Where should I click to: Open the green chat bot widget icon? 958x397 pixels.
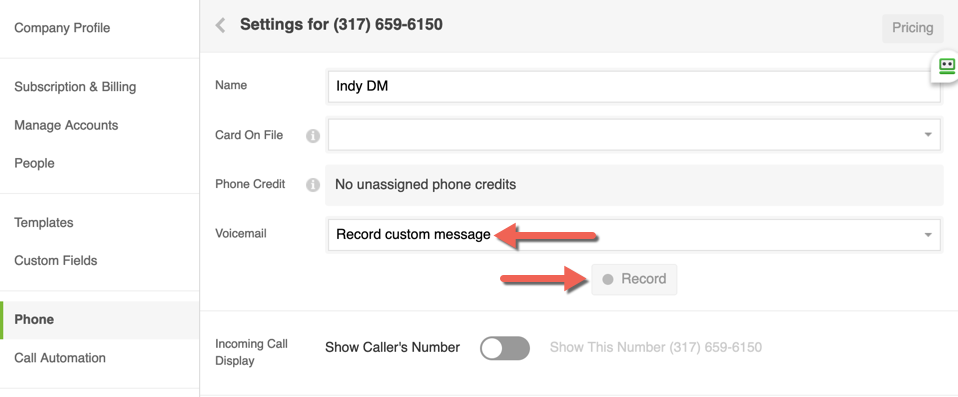(x=946, y=66)
